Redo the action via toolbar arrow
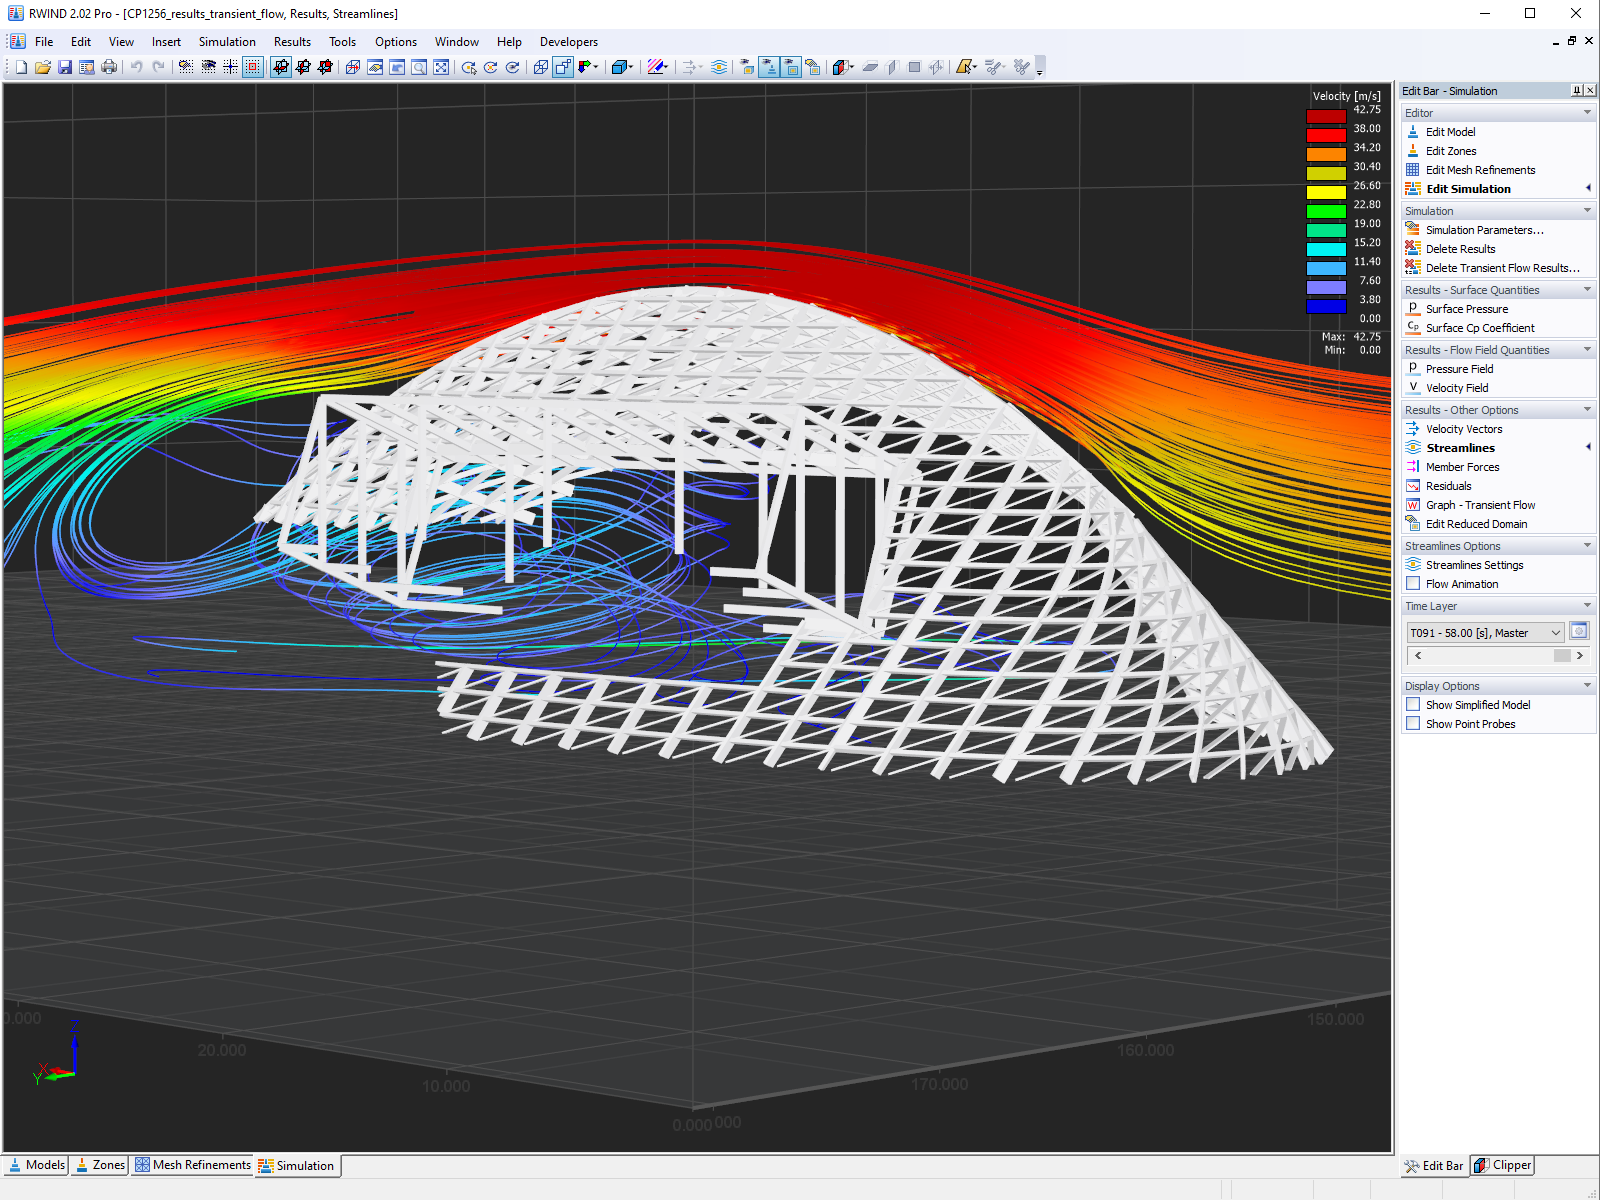1600x1200 pixels. coord(159,67)
